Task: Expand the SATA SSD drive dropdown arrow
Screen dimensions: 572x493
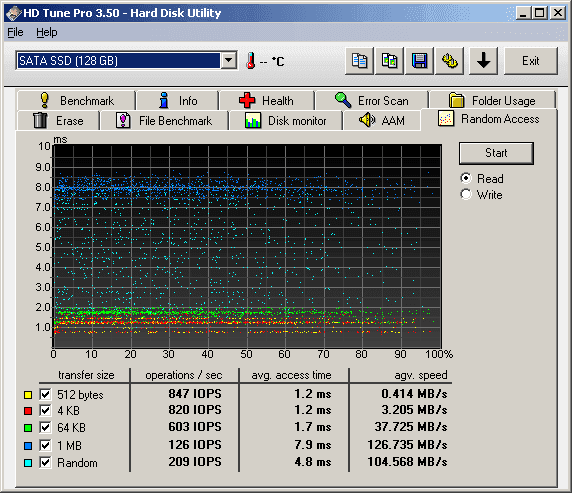Action: 229,61
